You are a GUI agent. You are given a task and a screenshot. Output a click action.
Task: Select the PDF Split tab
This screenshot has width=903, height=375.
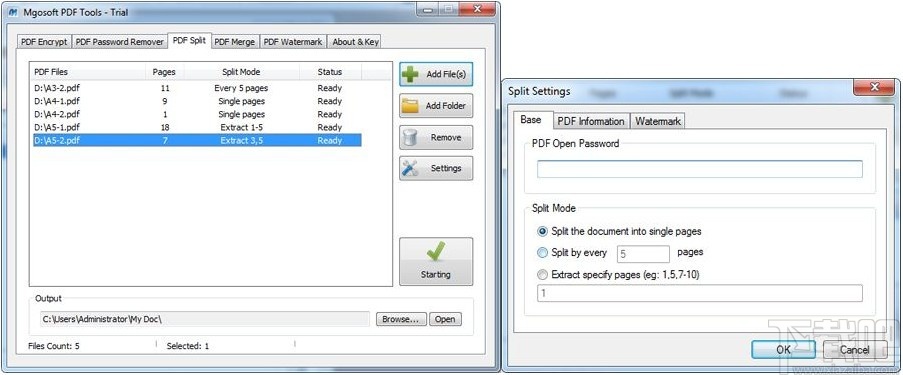(x=189, y=40)
